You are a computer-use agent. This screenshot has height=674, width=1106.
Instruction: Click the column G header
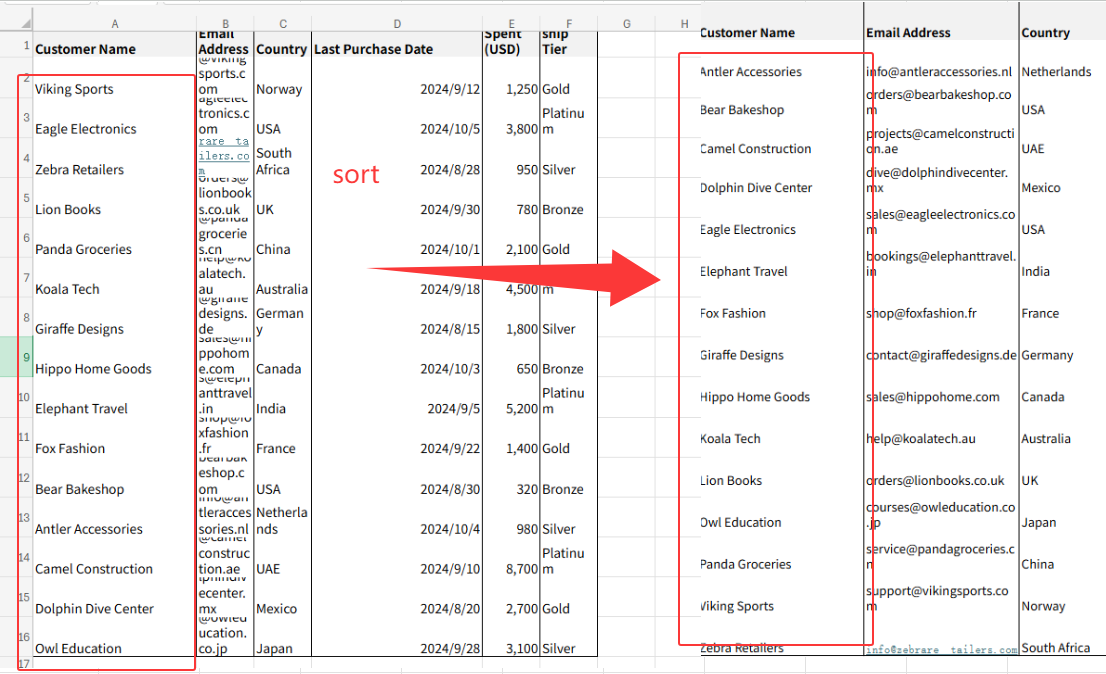(626, 23)
